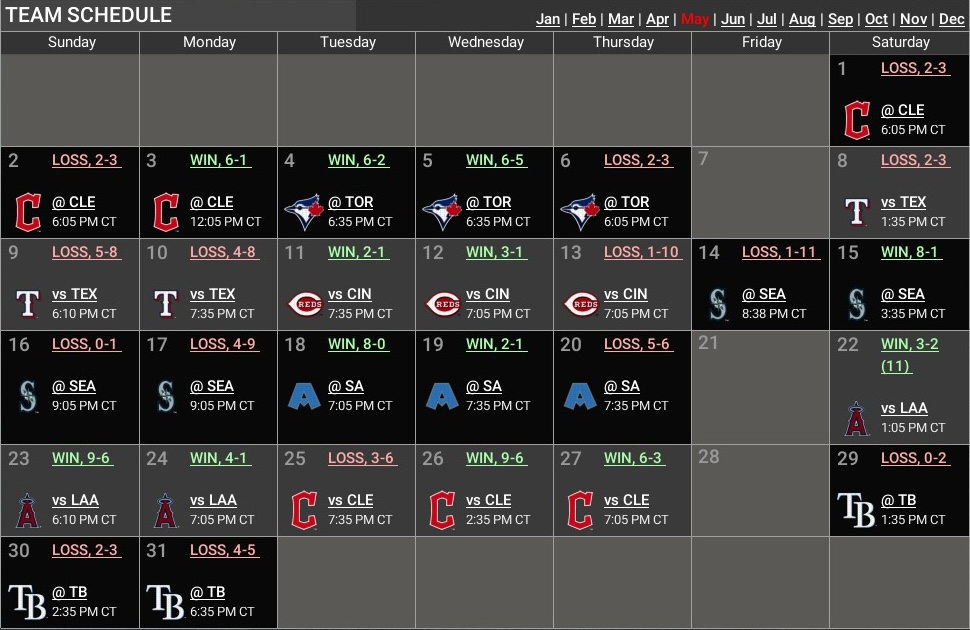Open the LOSS, 1-10 result on May 13
This screenshot has height=630, width=970.
click(x=641, y=252)
